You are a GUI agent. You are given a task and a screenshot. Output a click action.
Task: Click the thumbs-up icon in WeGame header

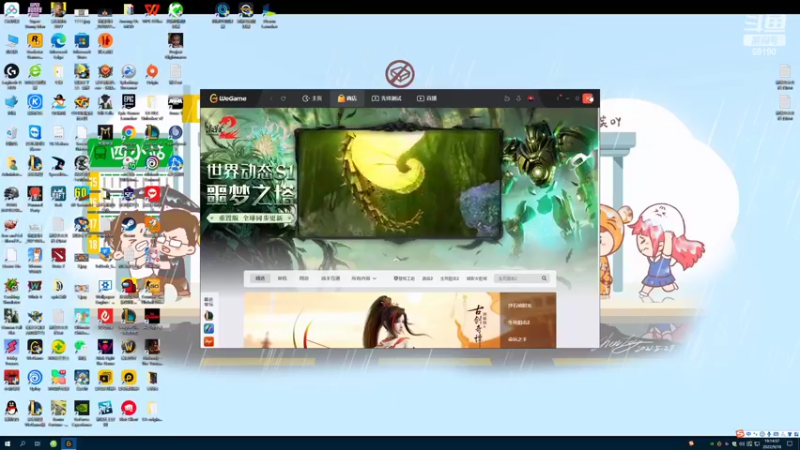(x=507, y=98)
